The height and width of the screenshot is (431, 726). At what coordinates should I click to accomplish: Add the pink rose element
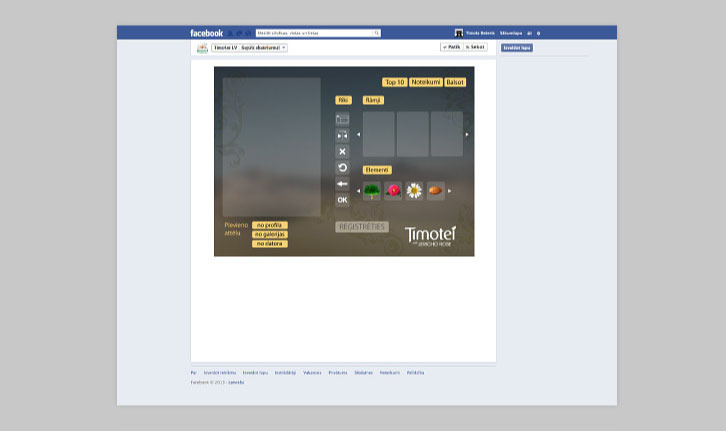pyautogui.click(x=393, y=191)
